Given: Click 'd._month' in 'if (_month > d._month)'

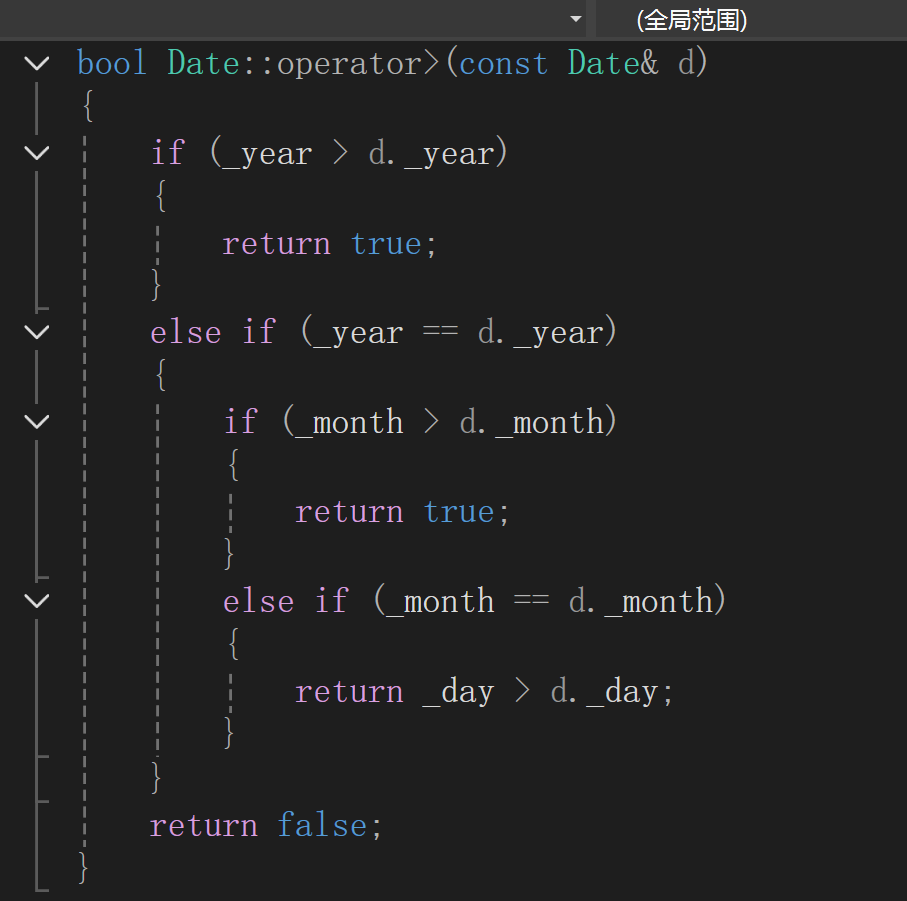Looking at the screenshot, I should click(x=532, y=422).
